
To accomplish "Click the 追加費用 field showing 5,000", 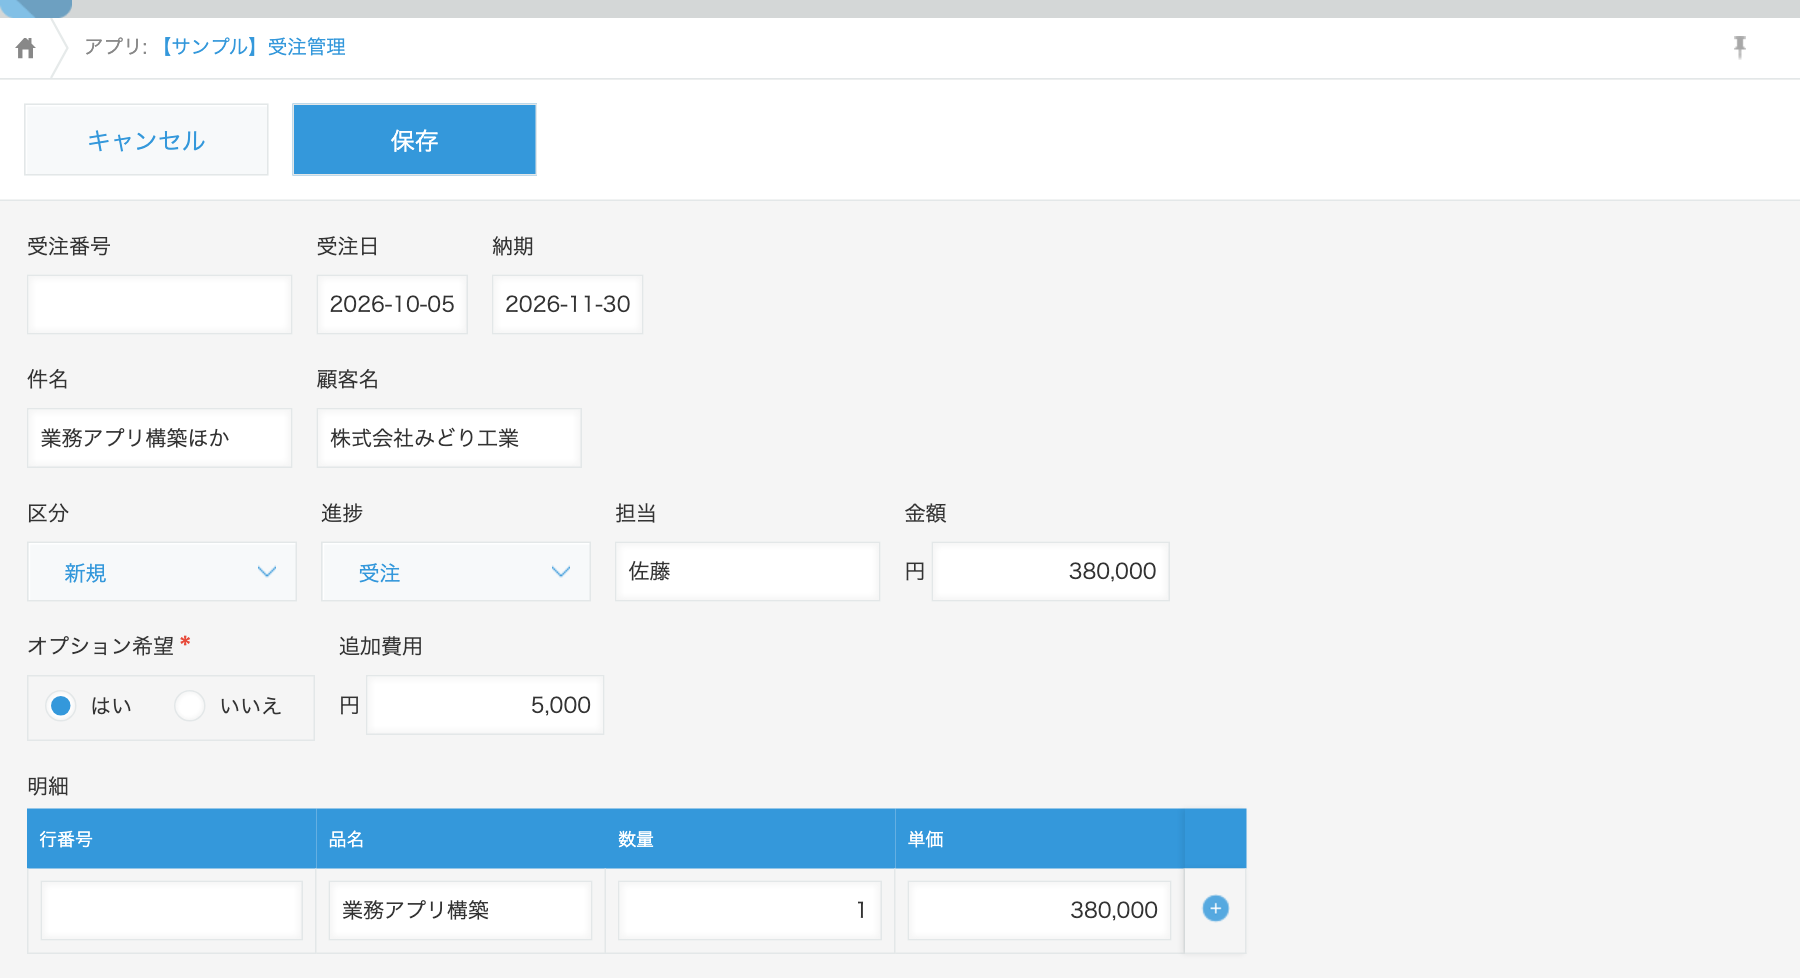I will pyautogui.click(x=485, y=705).
